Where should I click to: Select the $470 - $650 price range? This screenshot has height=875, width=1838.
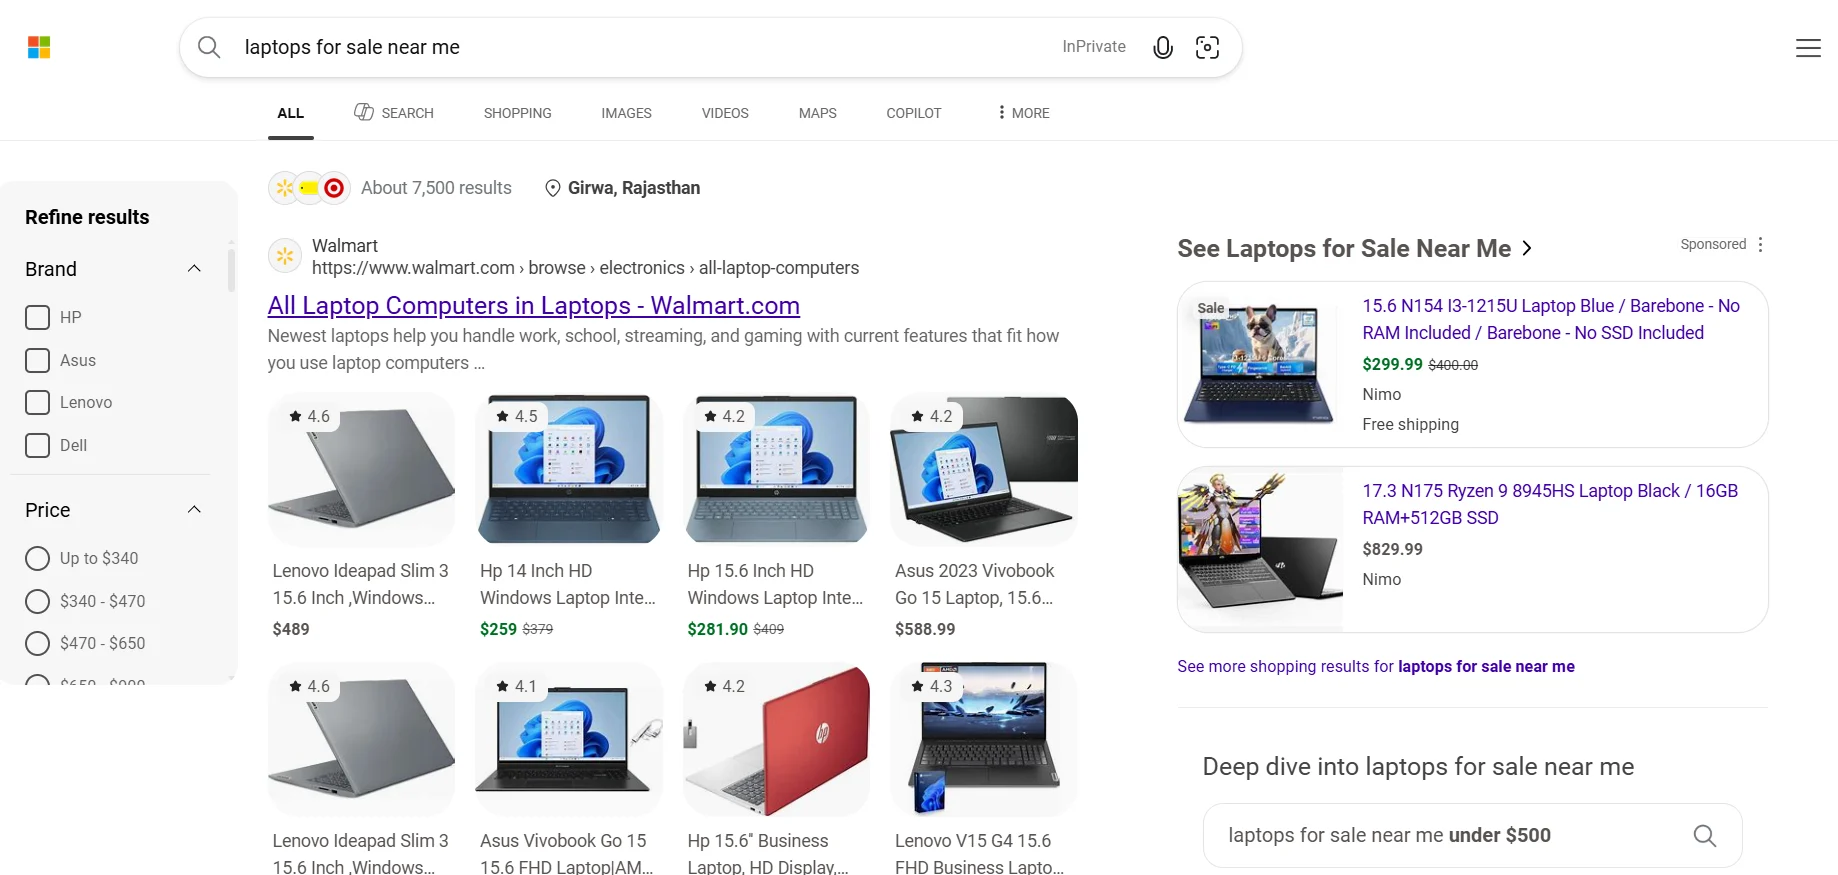pyautogui.click(x=37, y=643)
